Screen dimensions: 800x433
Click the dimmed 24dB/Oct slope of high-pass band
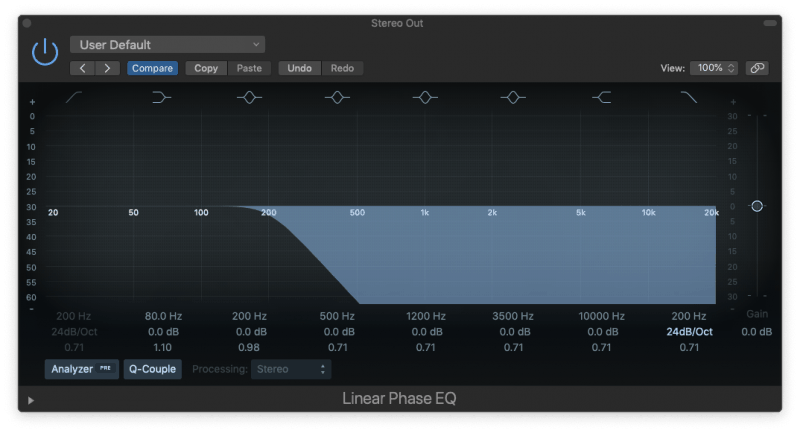click(74, 332)
